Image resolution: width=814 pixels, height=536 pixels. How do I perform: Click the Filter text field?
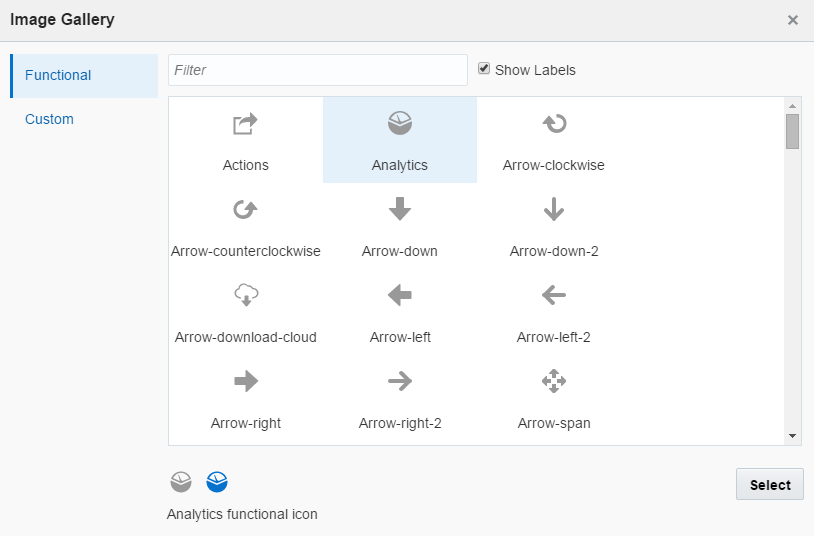(x=318, y=70)
